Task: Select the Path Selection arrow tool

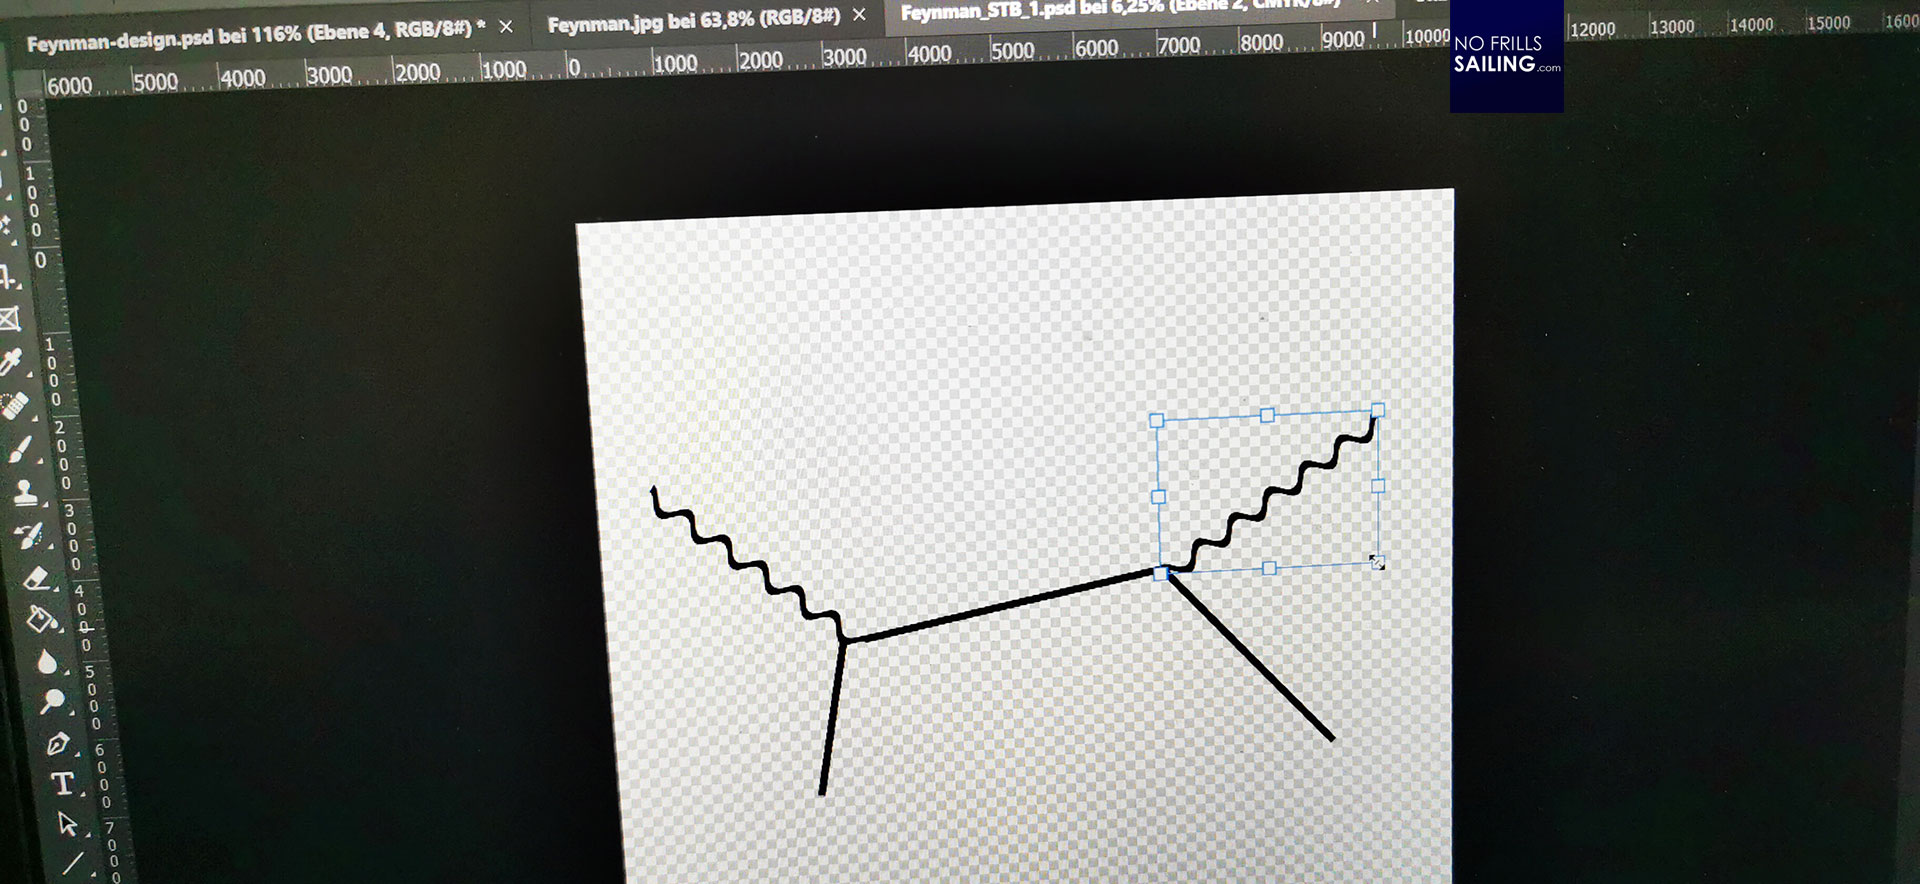Action: (x=67, y=823)
